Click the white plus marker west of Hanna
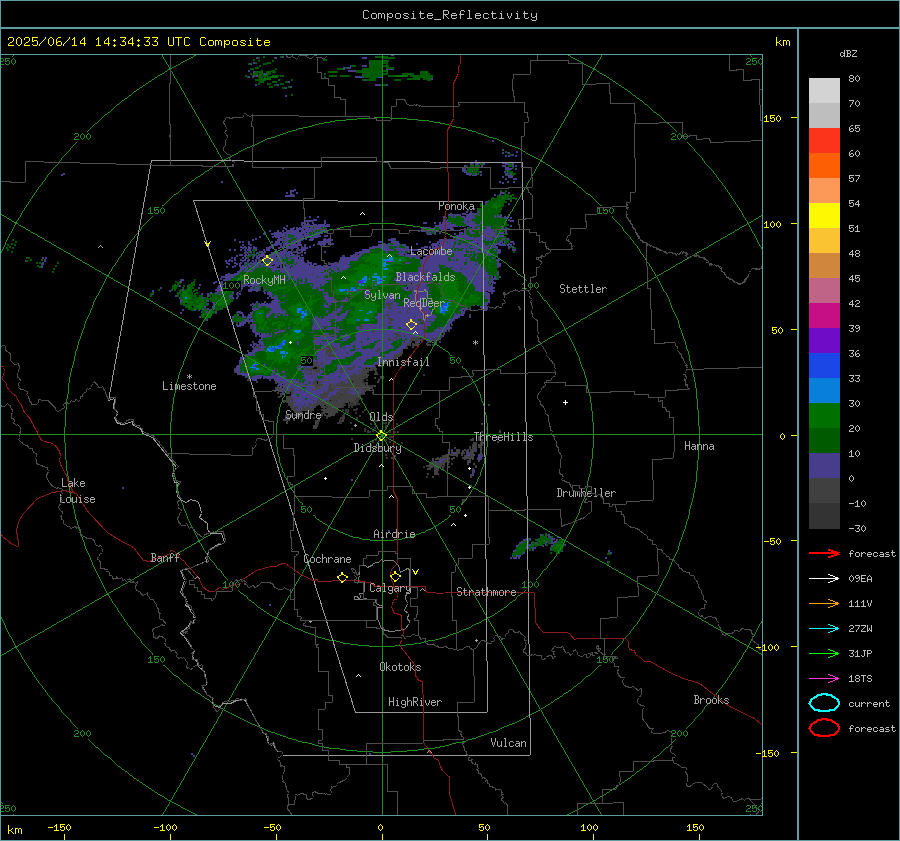This screenshot has width=900, height=841. click(565, 402)
